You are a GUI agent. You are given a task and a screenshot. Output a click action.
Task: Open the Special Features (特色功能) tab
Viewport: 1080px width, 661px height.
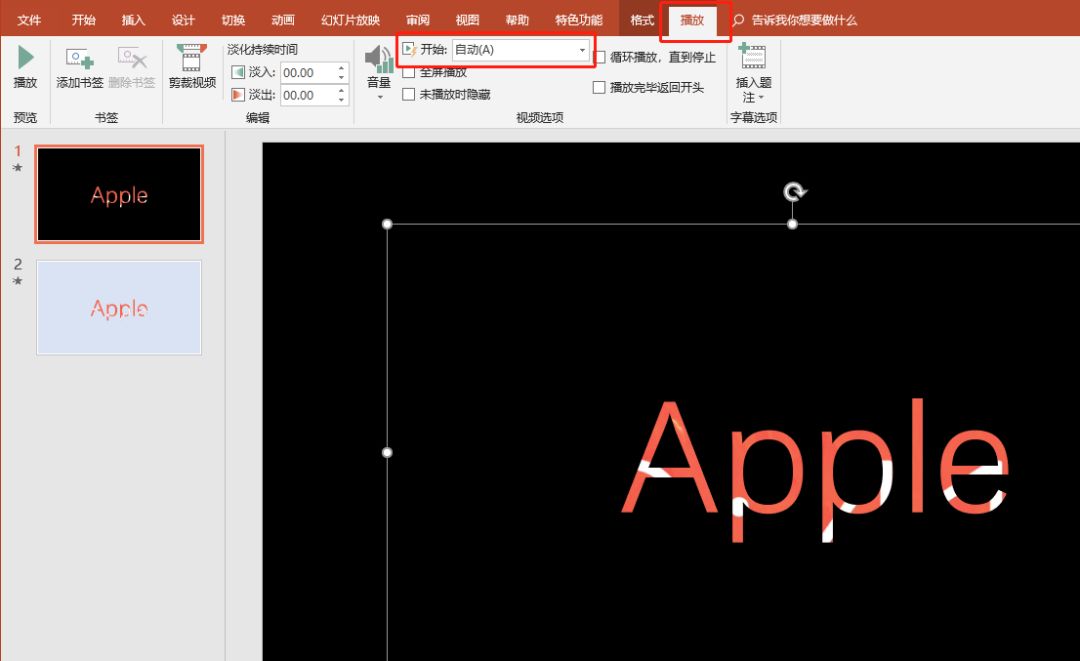coord(579,20)
